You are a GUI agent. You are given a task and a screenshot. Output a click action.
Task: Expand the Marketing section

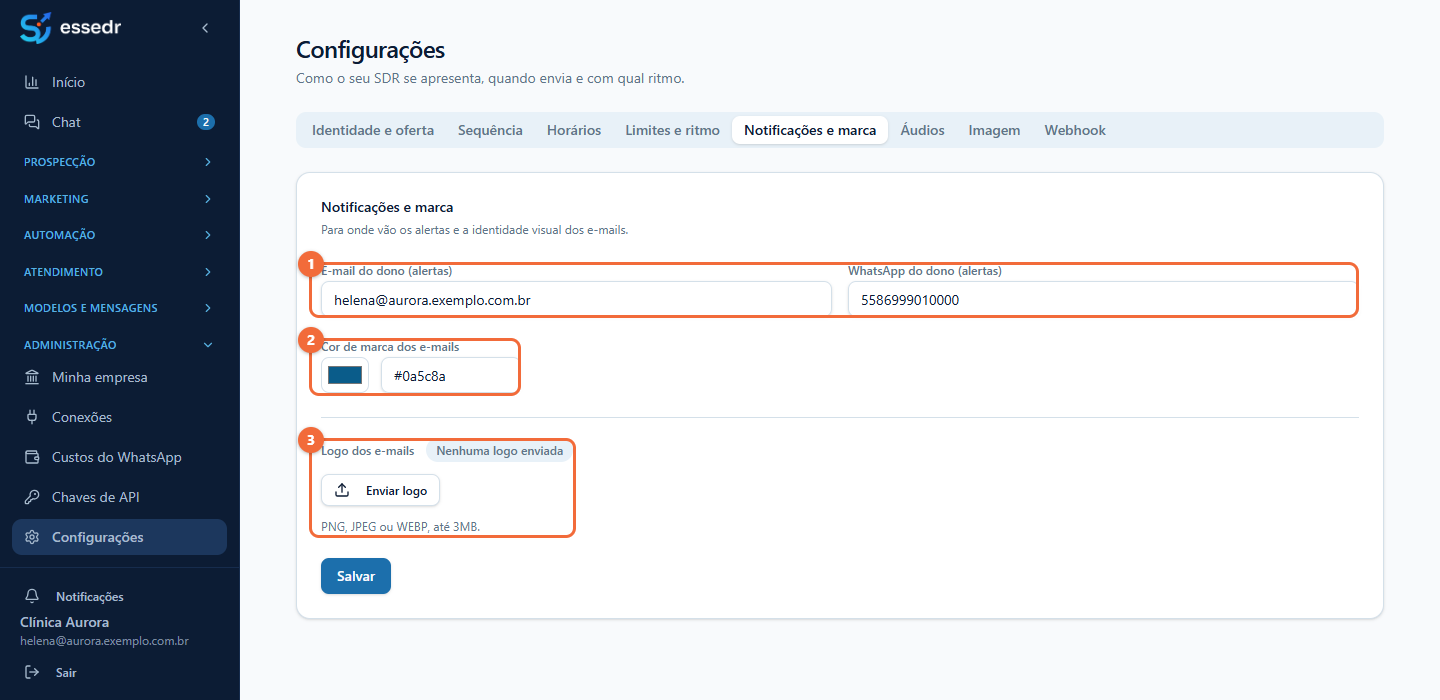[120, 199]
